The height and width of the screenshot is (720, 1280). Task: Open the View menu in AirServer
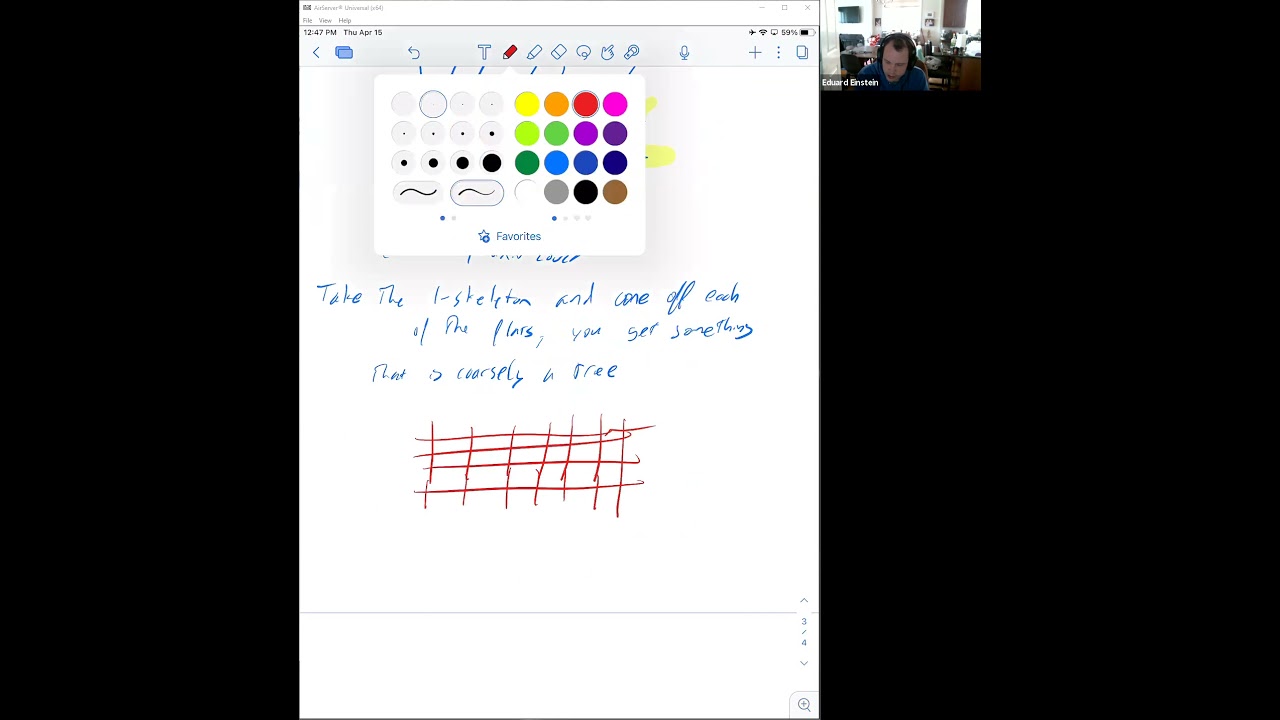325,20
